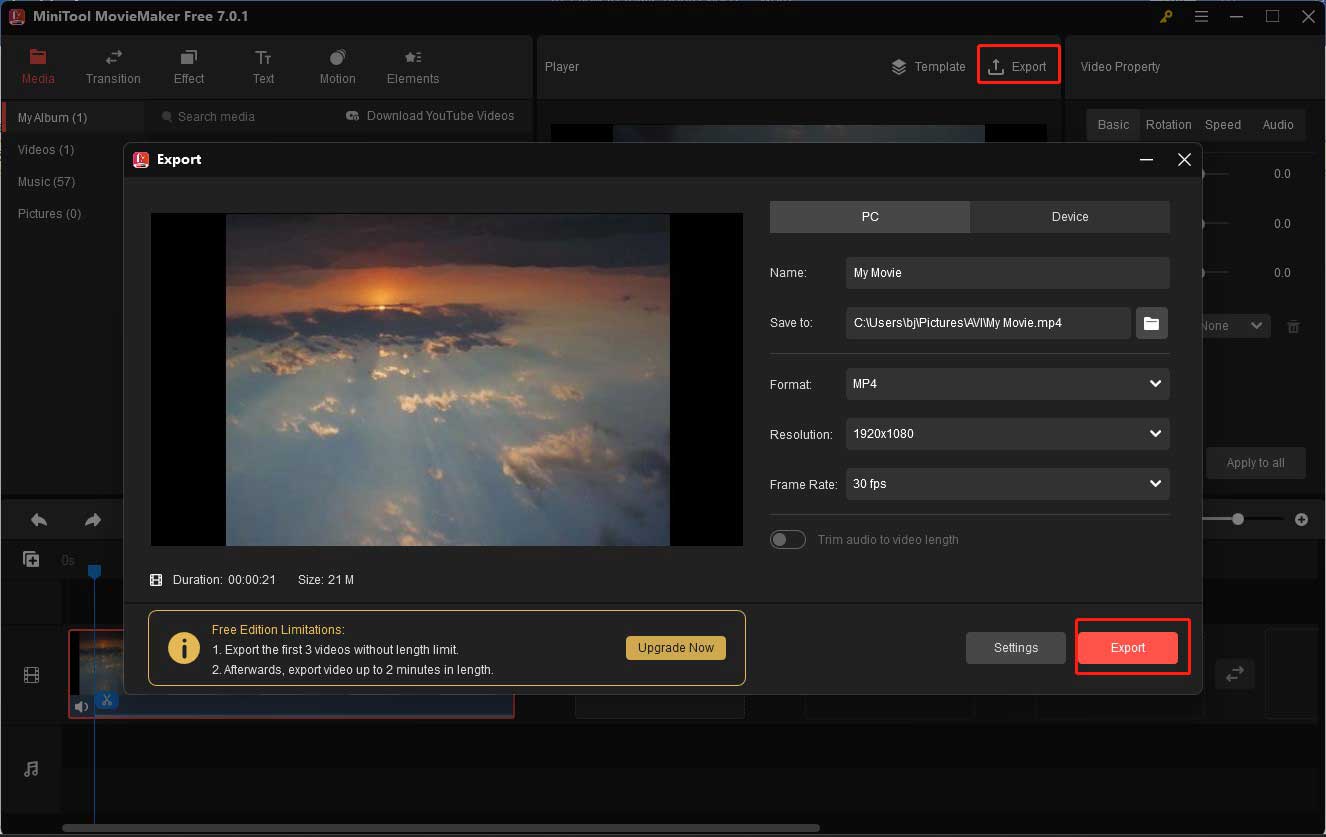Click the My Movie name field
Image resolution: width=1326 pixels, height=837 pixels.
click(1006, 272)
